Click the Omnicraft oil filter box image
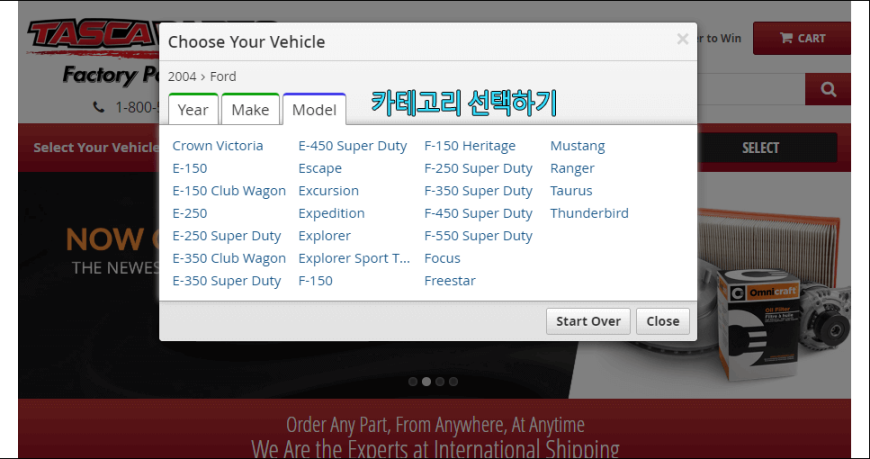The height and width of the screenshot is (459, 870). (x=760, y=323)
